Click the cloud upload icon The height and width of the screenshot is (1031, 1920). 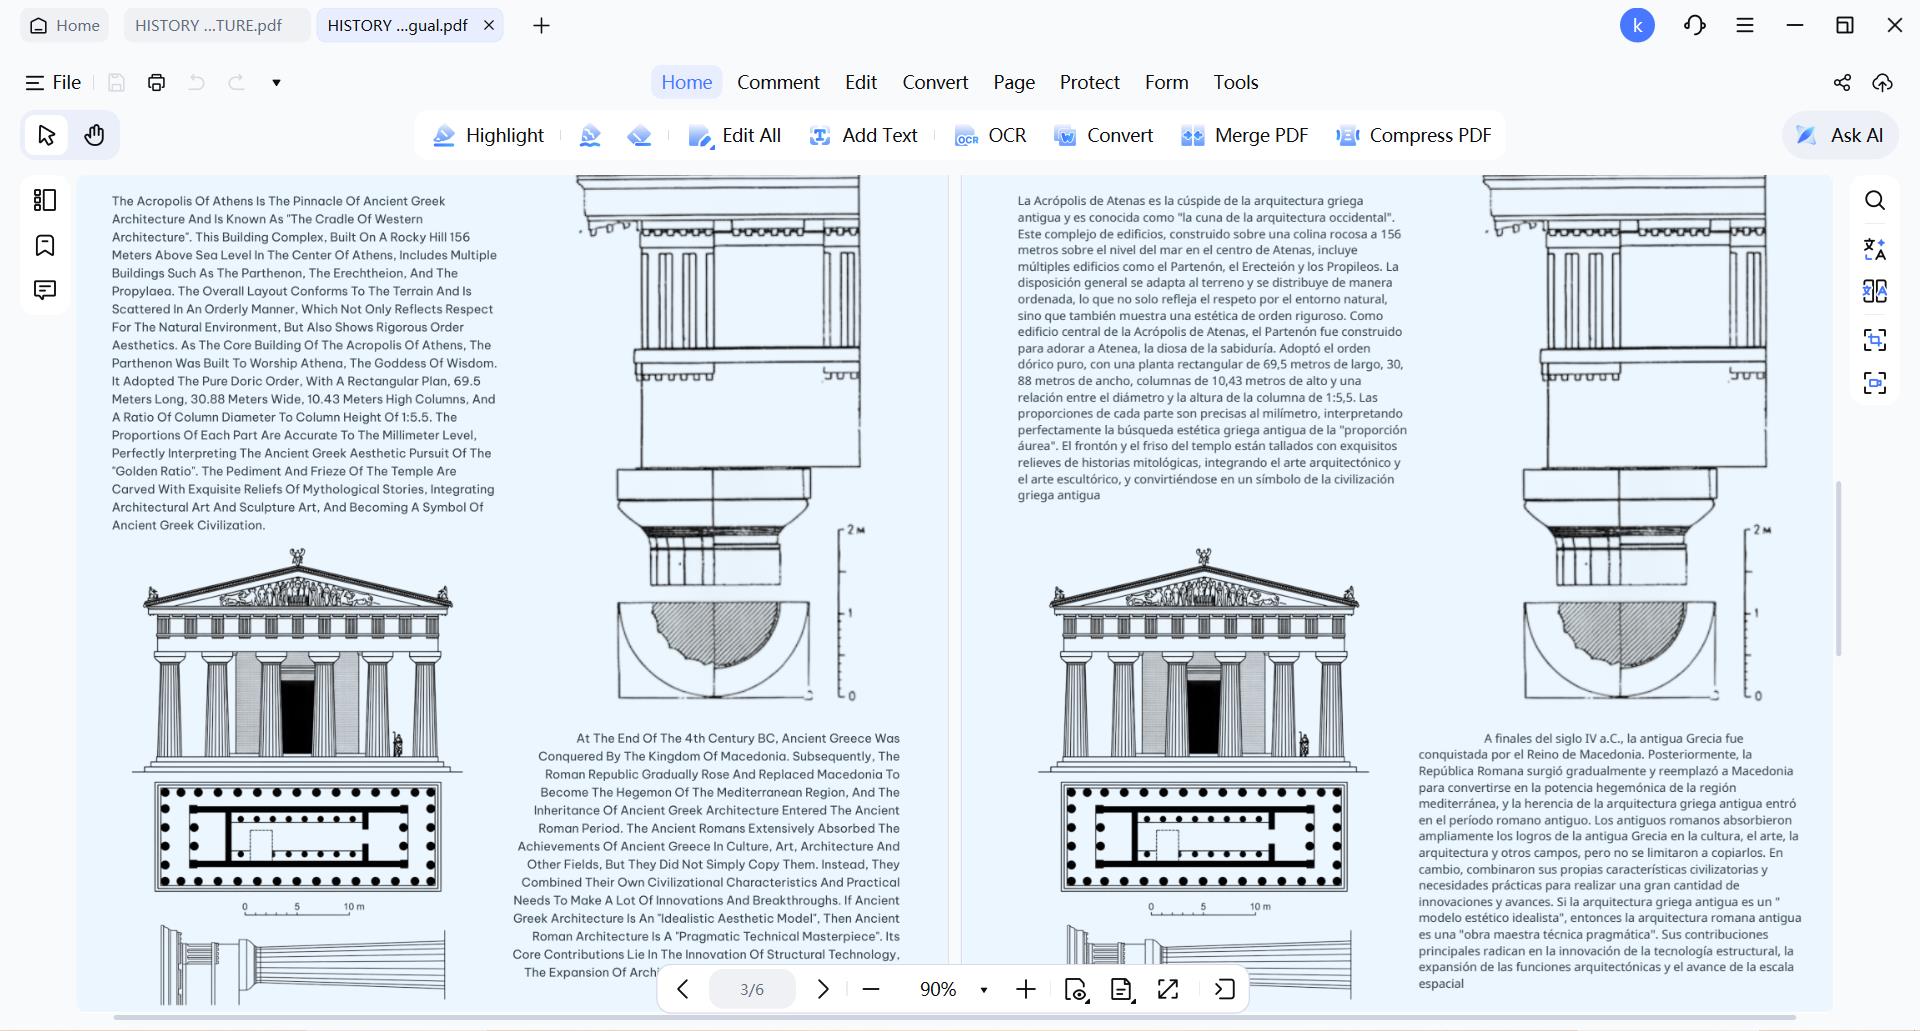pyautogui.click(x=1883, y=82)
